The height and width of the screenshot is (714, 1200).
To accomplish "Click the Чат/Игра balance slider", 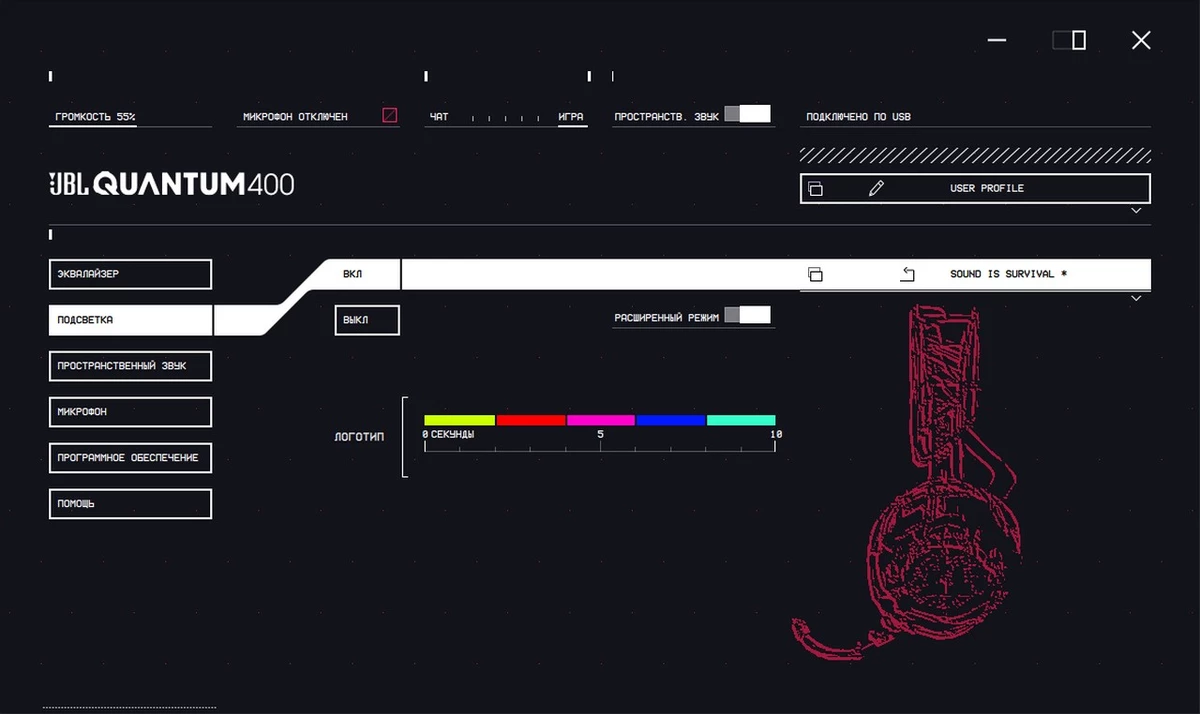I will coord(503,118).
